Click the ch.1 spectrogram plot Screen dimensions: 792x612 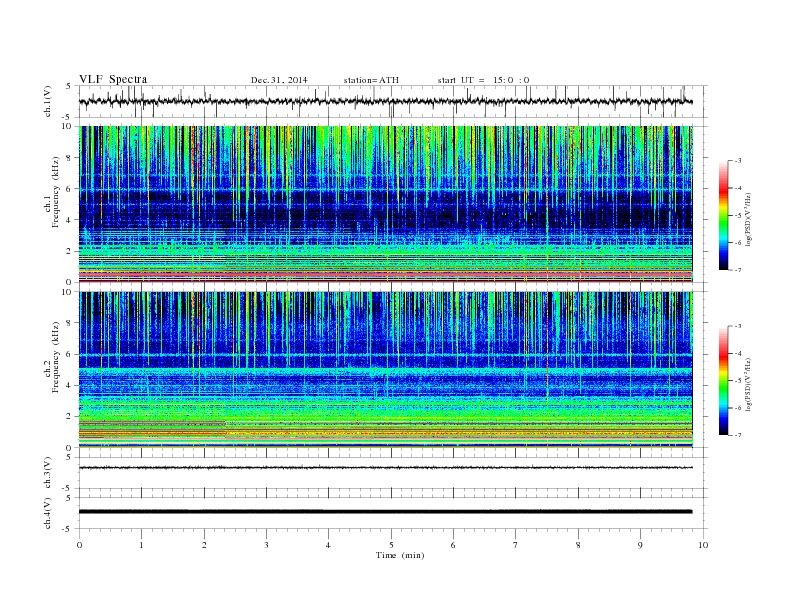click(386, 204)
